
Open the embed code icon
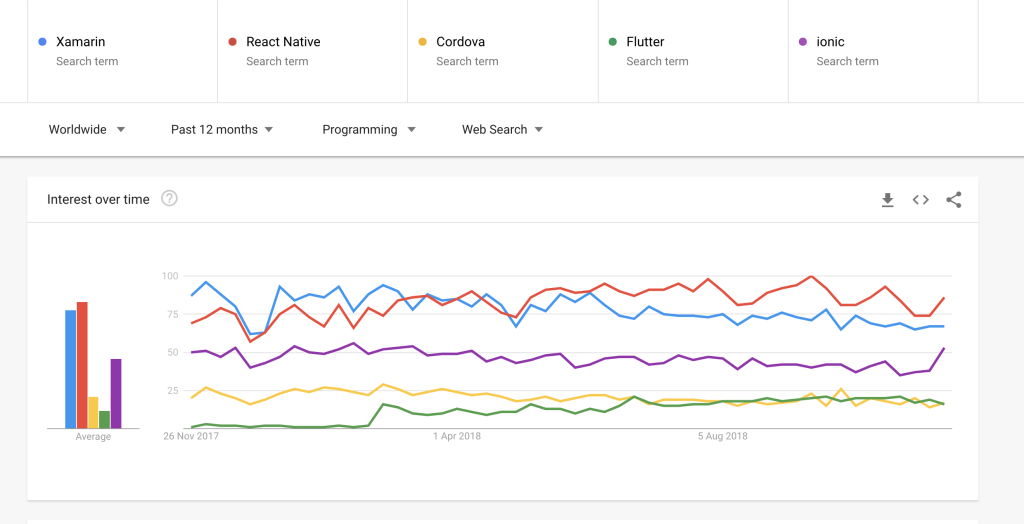[x=921, y=200]
